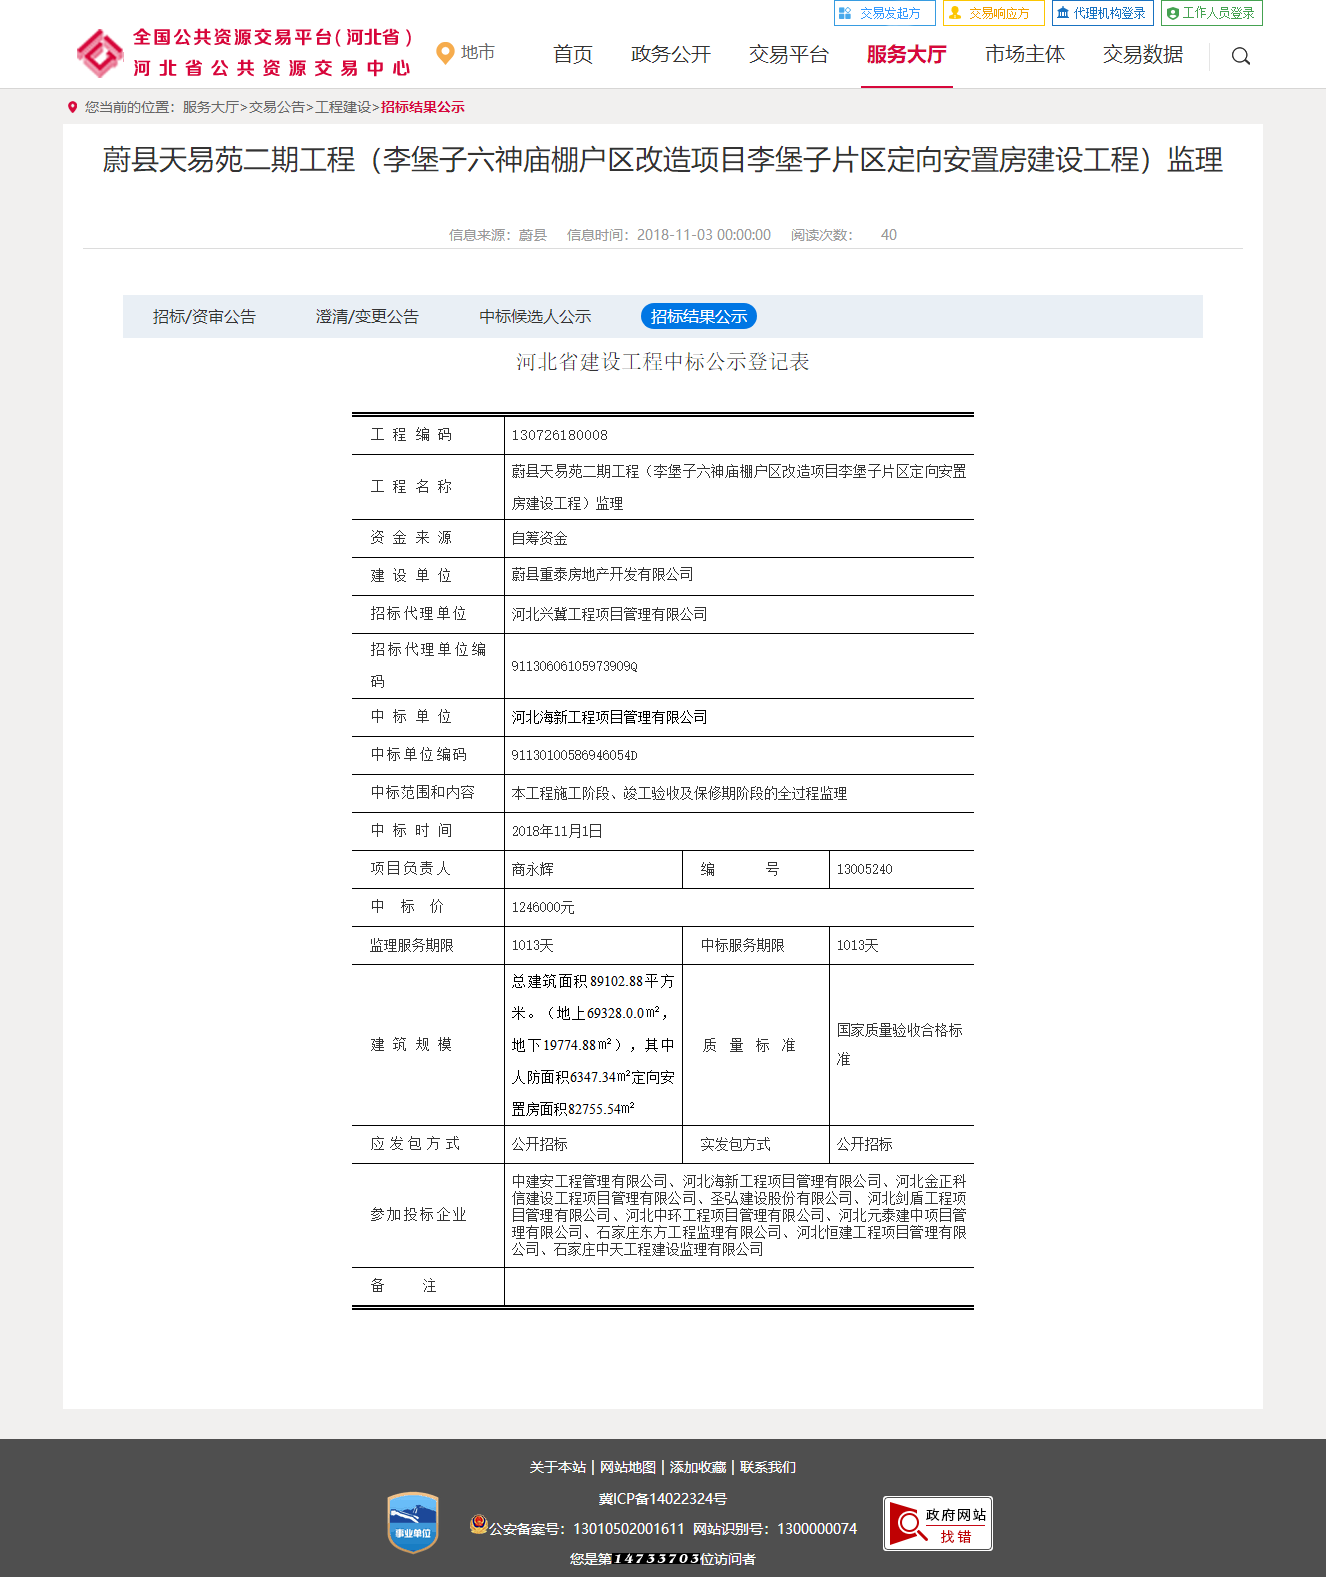
Task: Switch to 招标/资审公告 tab
Action: [204, 317]
